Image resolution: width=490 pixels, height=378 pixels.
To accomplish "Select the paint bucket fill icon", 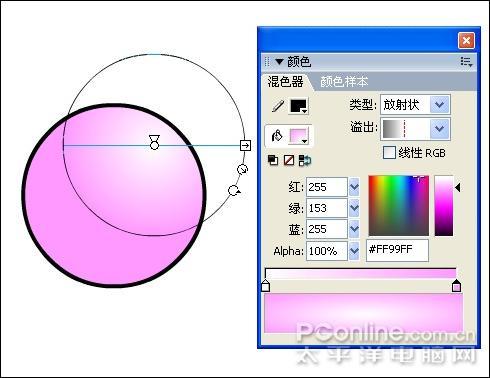I will click(x=277, y=136).
